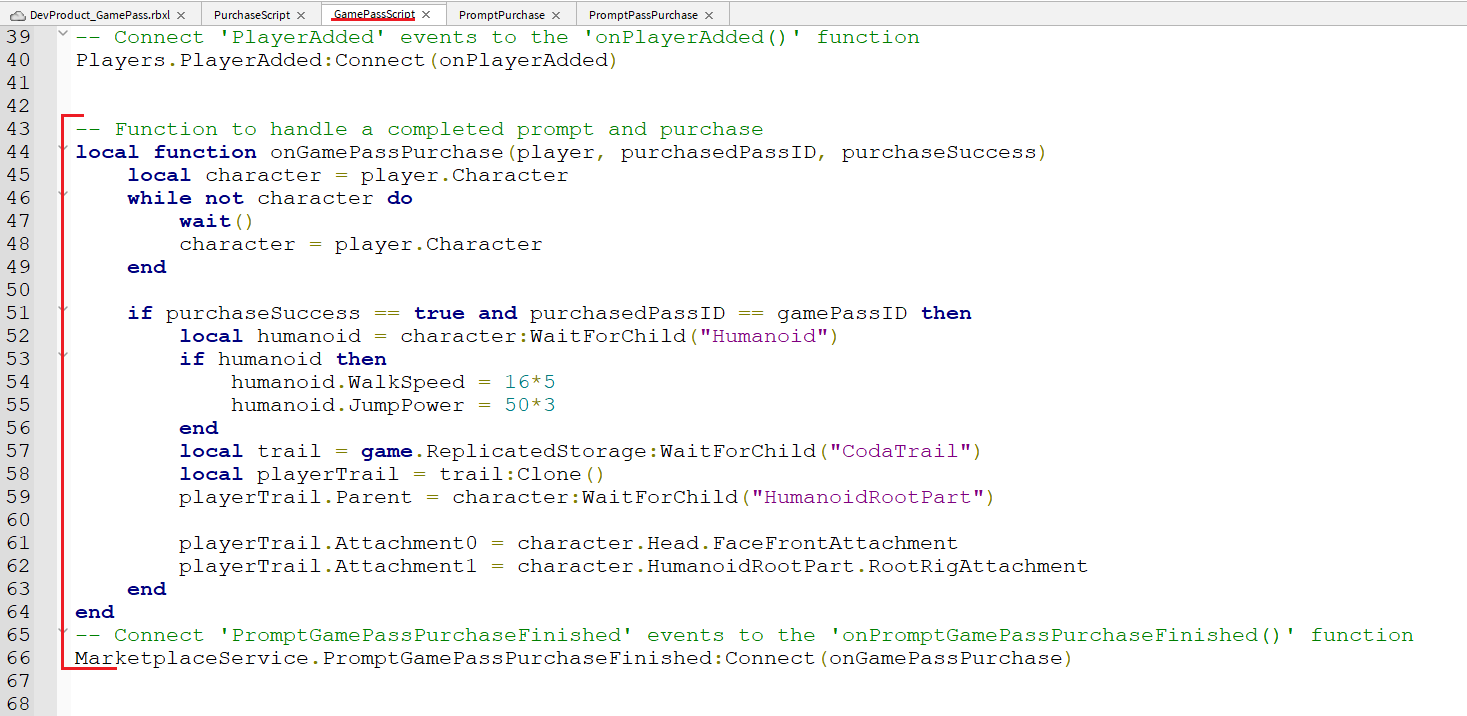Collapse the comment fold arrow at line 65
Viewport: 1467px width, 716px height.
[x=63, y=631]
